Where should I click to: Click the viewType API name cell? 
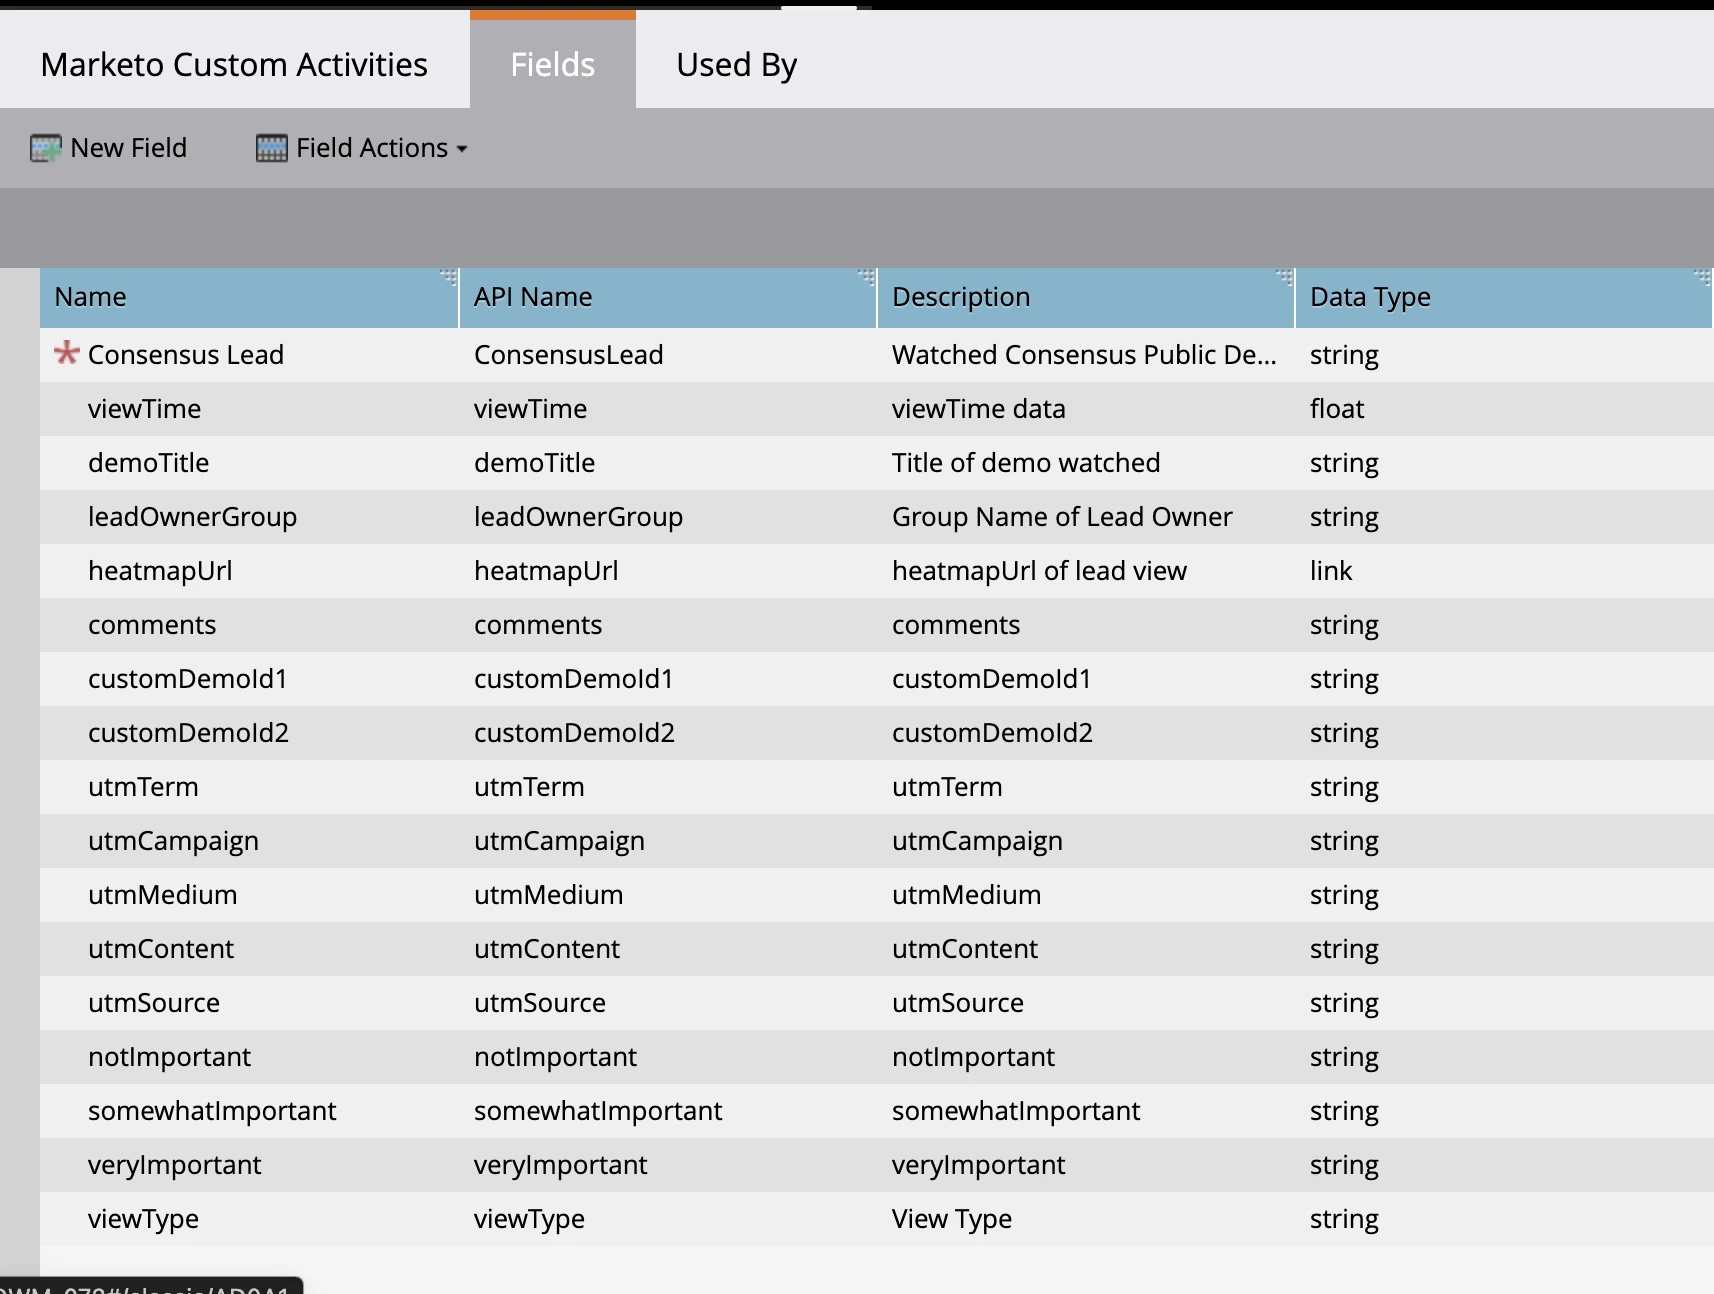pyautogui.click(x=529, y=1219)
